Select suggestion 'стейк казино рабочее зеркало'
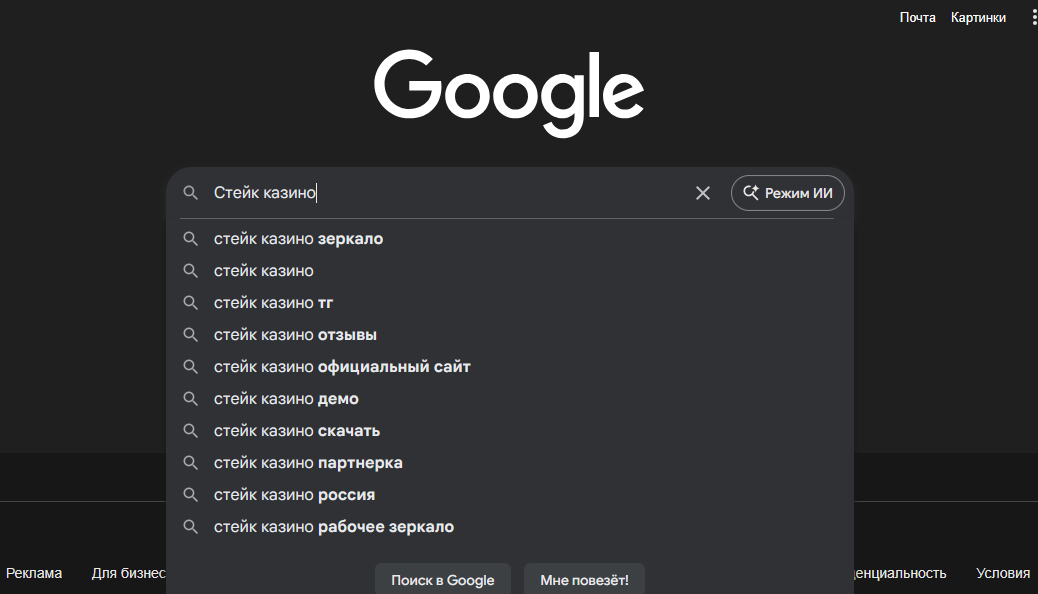 334,526
